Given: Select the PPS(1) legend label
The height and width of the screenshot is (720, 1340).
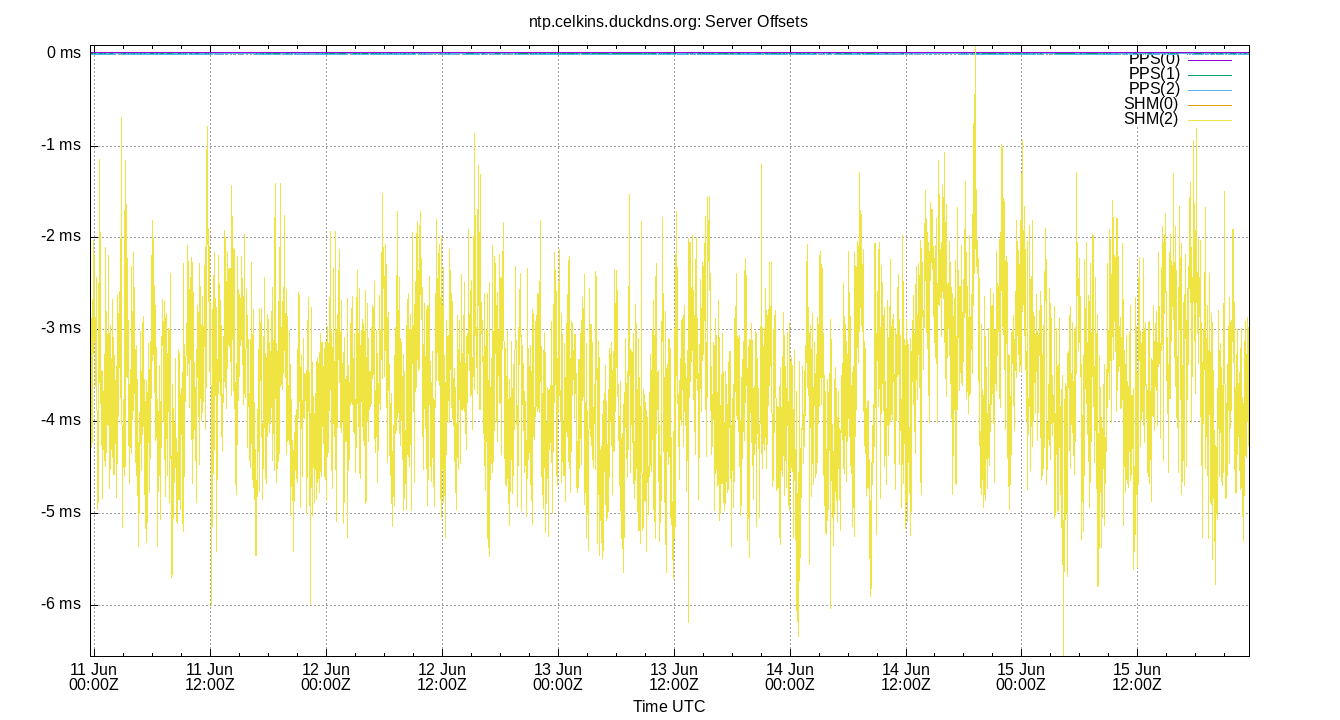Looking at the screenshot, I should coord(1154,74).
